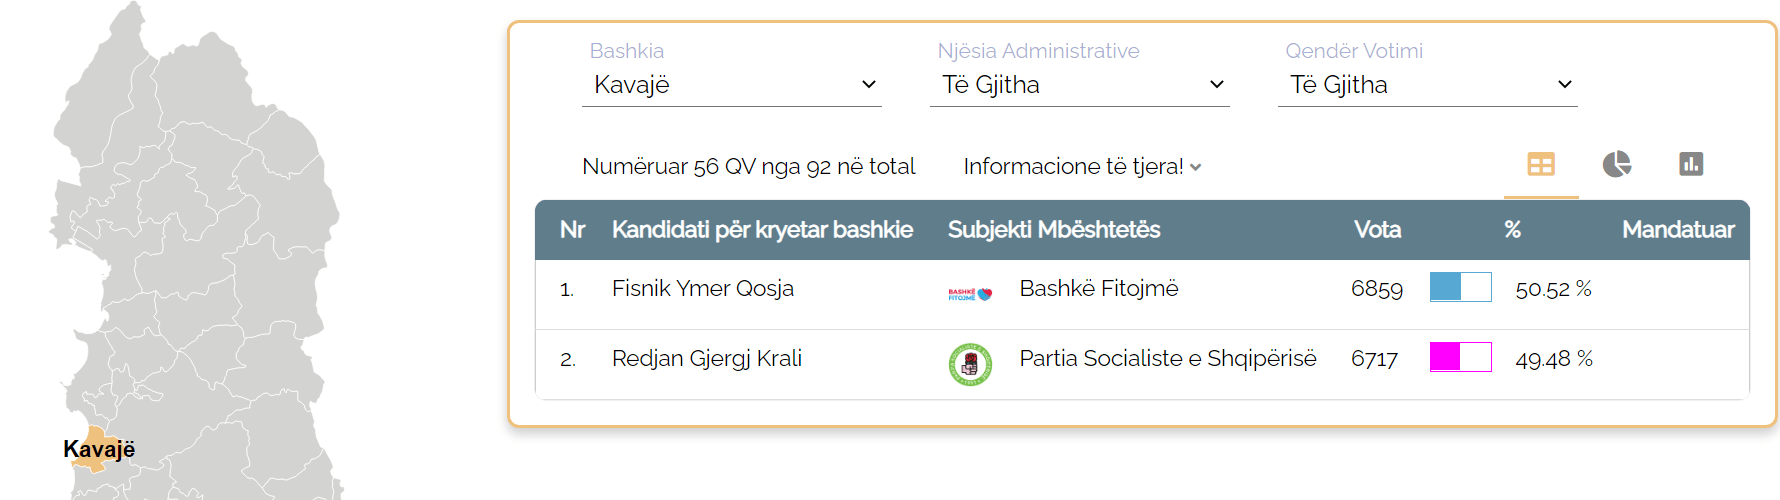This screenshot has height=500, width=1780.
Task: Click the Partia Socialiste party logo
Action: [x=970, y=364]
